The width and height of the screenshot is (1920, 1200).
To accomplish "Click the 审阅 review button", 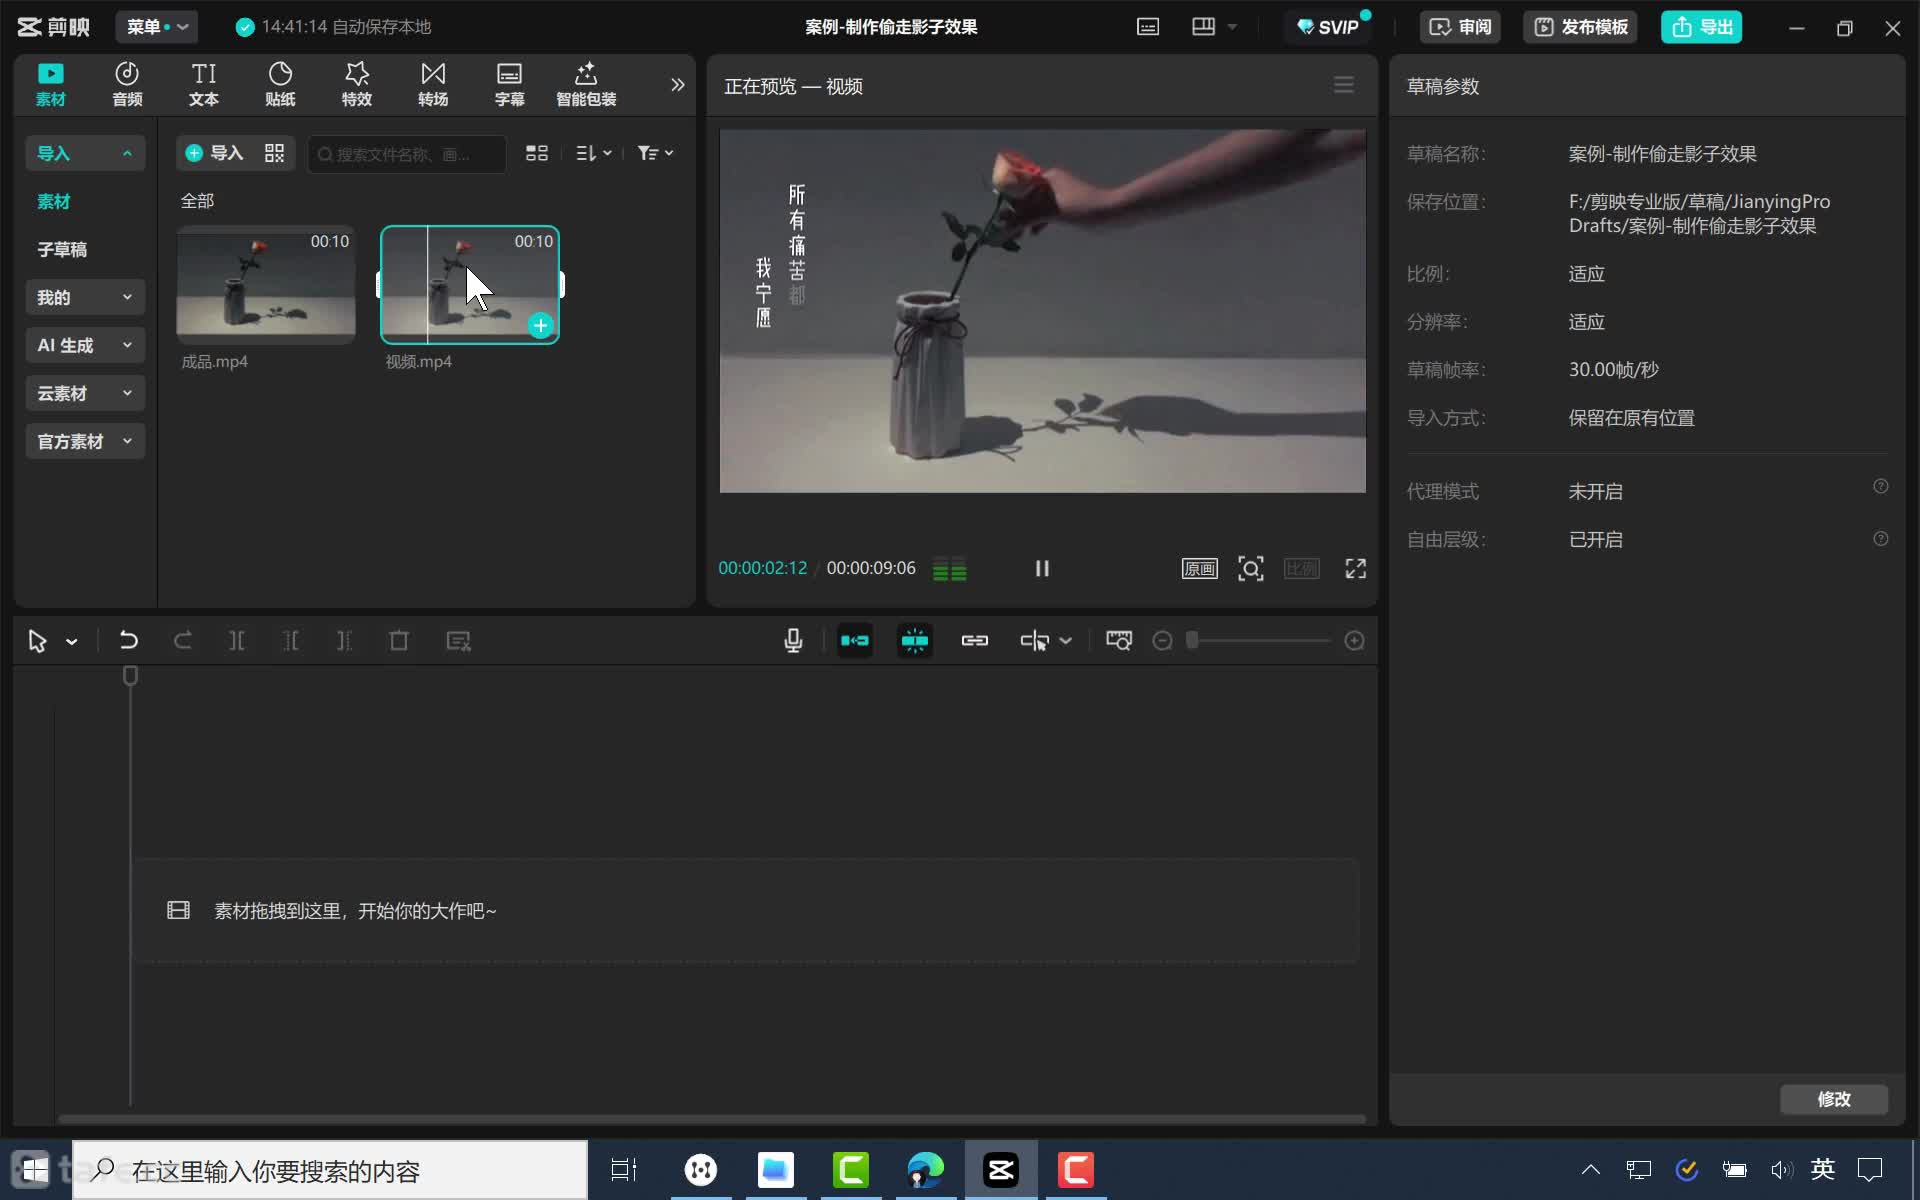I will click(1460, 27).
